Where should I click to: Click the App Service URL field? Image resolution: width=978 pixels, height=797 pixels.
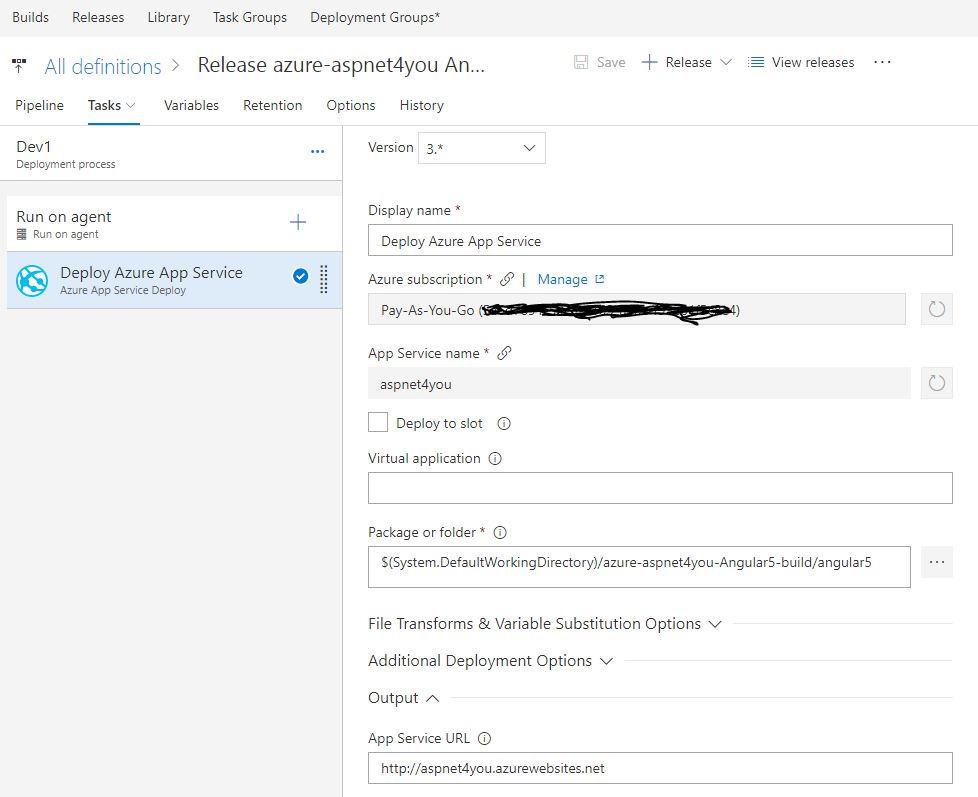(661, 768)
